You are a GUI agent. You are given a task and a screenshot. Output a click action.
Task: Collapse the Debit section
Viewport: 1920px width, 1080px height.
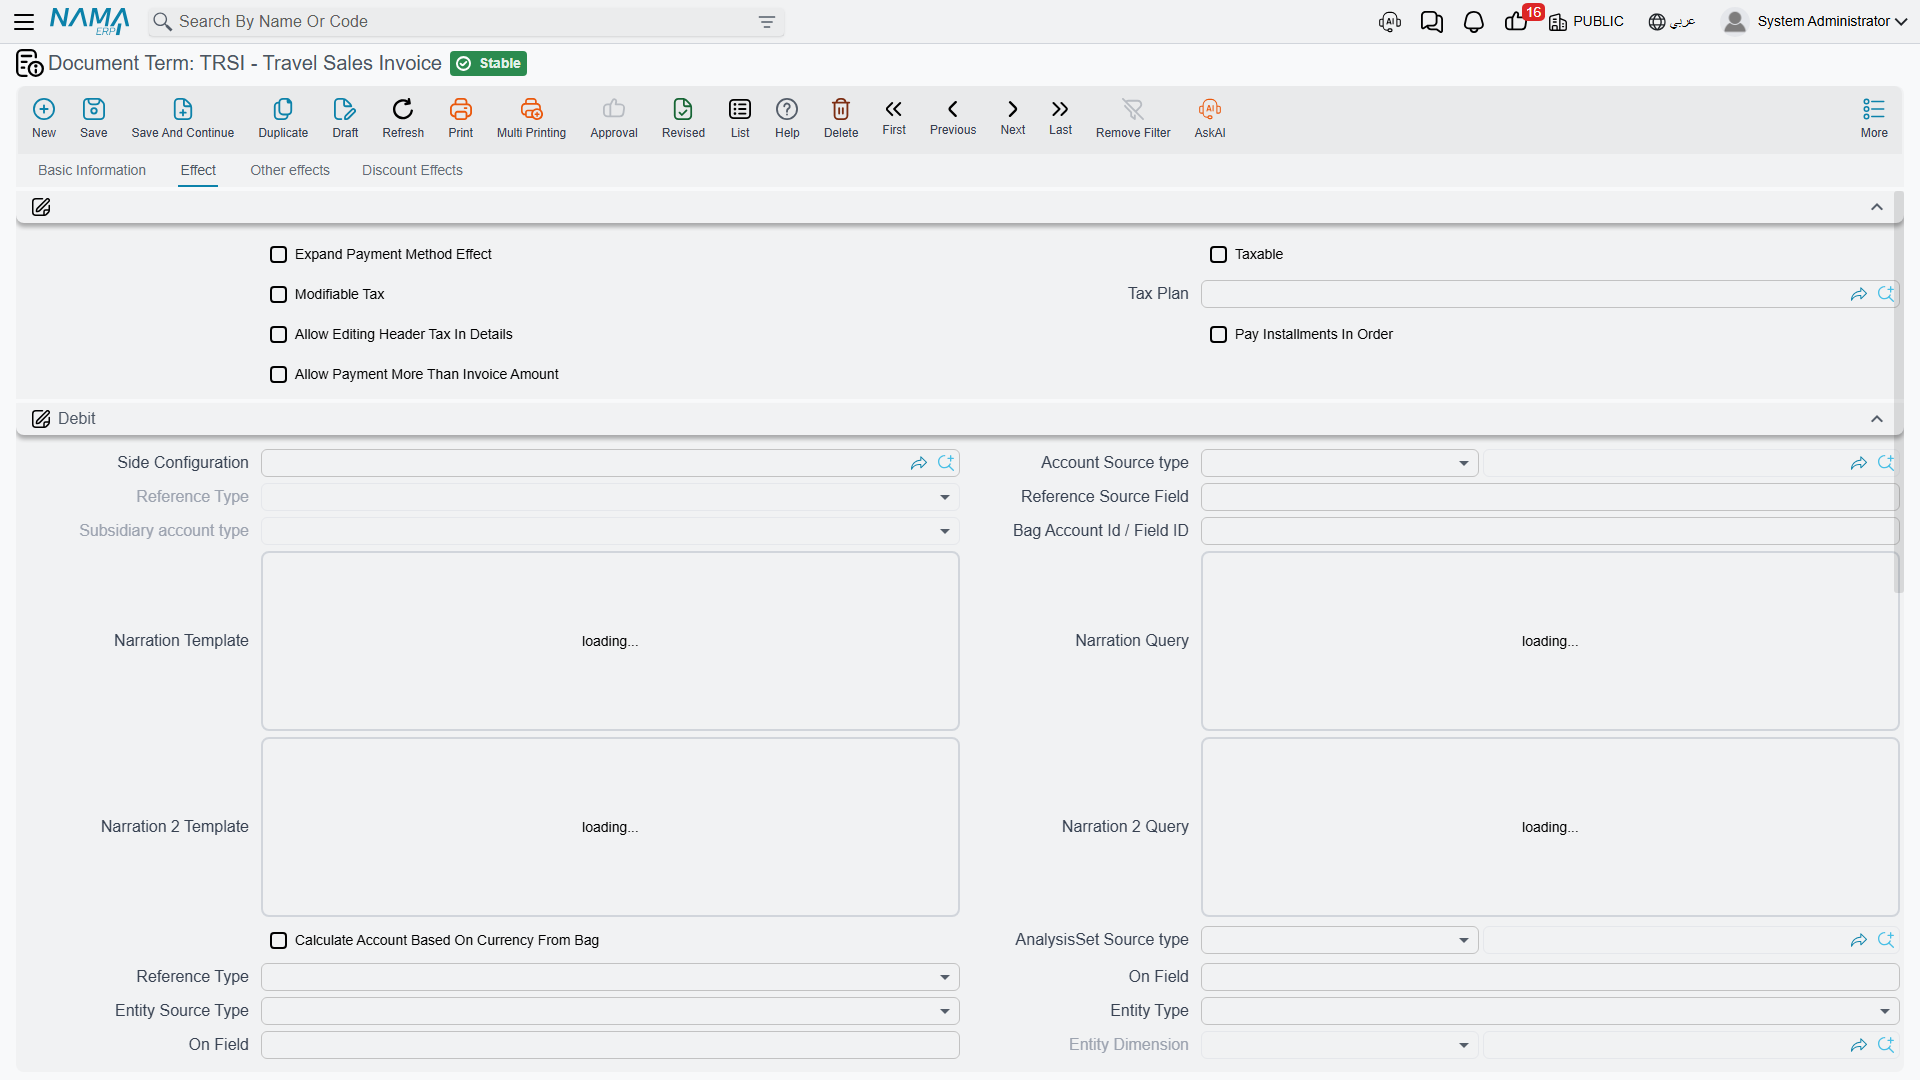[x=1877, y=419]
